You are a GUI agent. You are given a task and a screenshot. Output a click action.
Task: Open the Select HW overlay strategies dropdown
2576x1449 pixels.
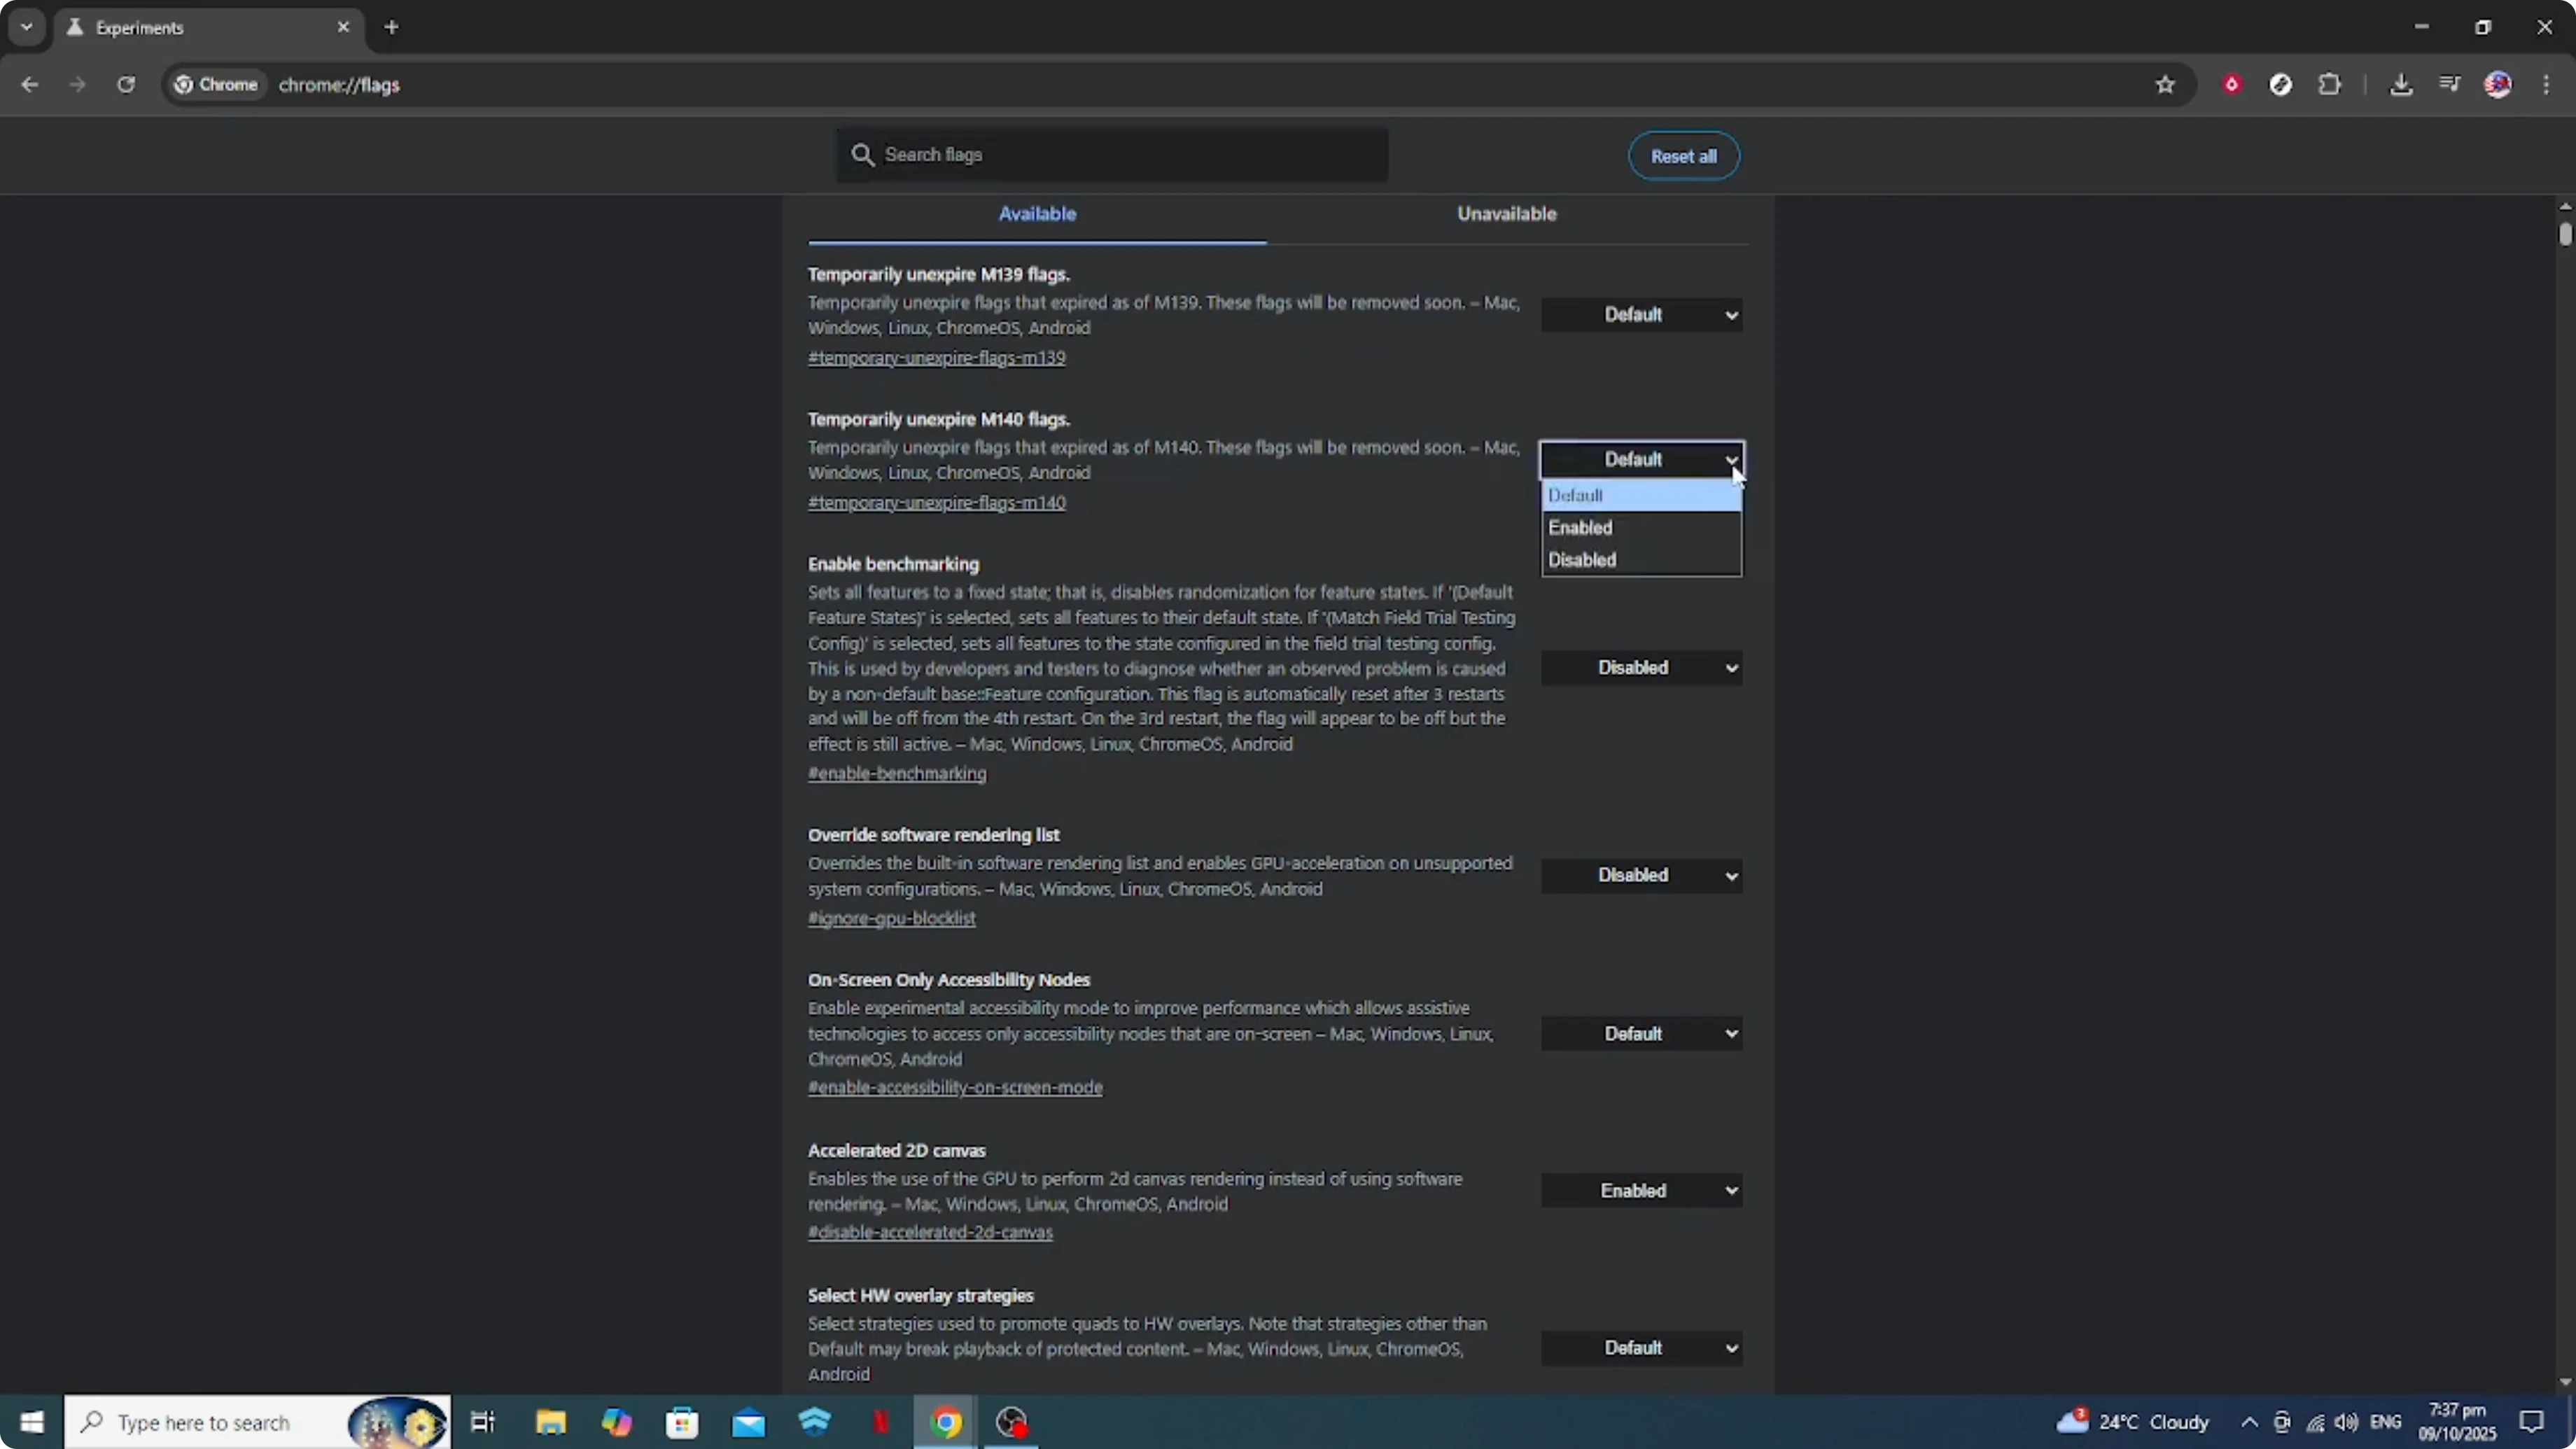coord(1641,1348)
